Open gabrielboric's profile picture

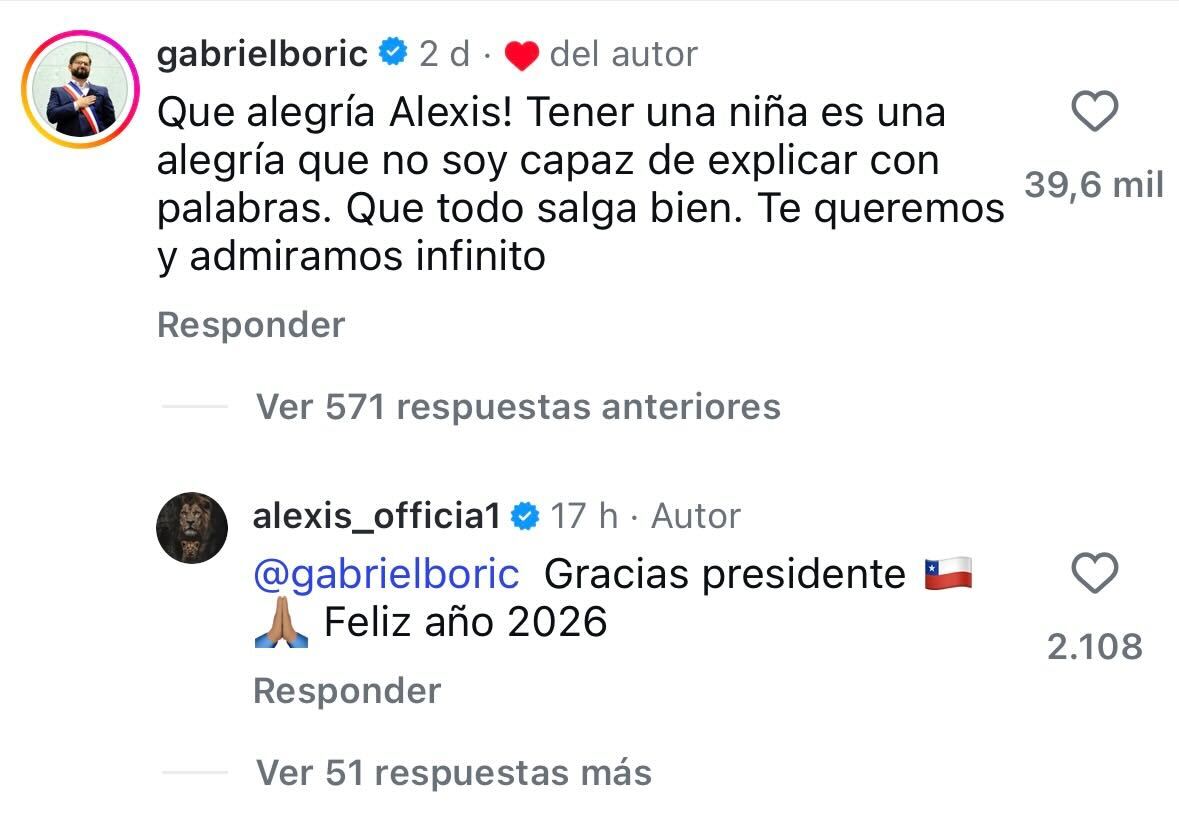[81, 90]
